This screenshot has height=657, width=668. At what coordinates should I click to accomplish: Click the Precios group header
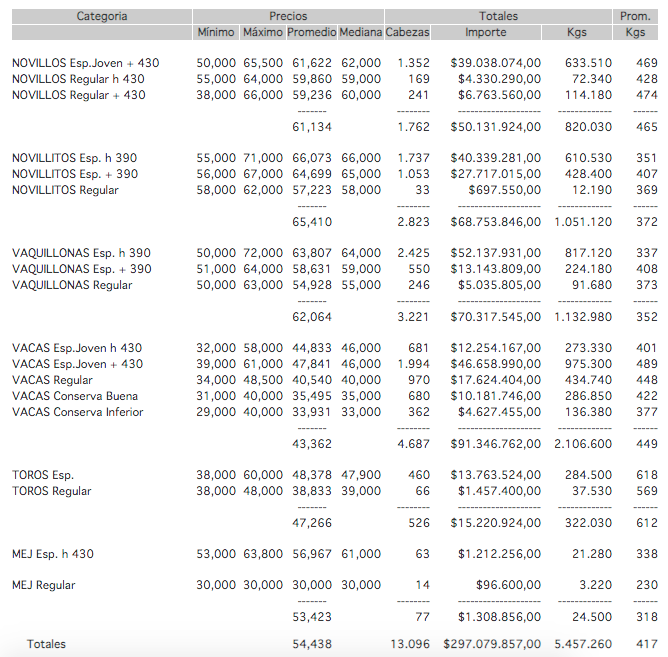[x=288, y=16]
